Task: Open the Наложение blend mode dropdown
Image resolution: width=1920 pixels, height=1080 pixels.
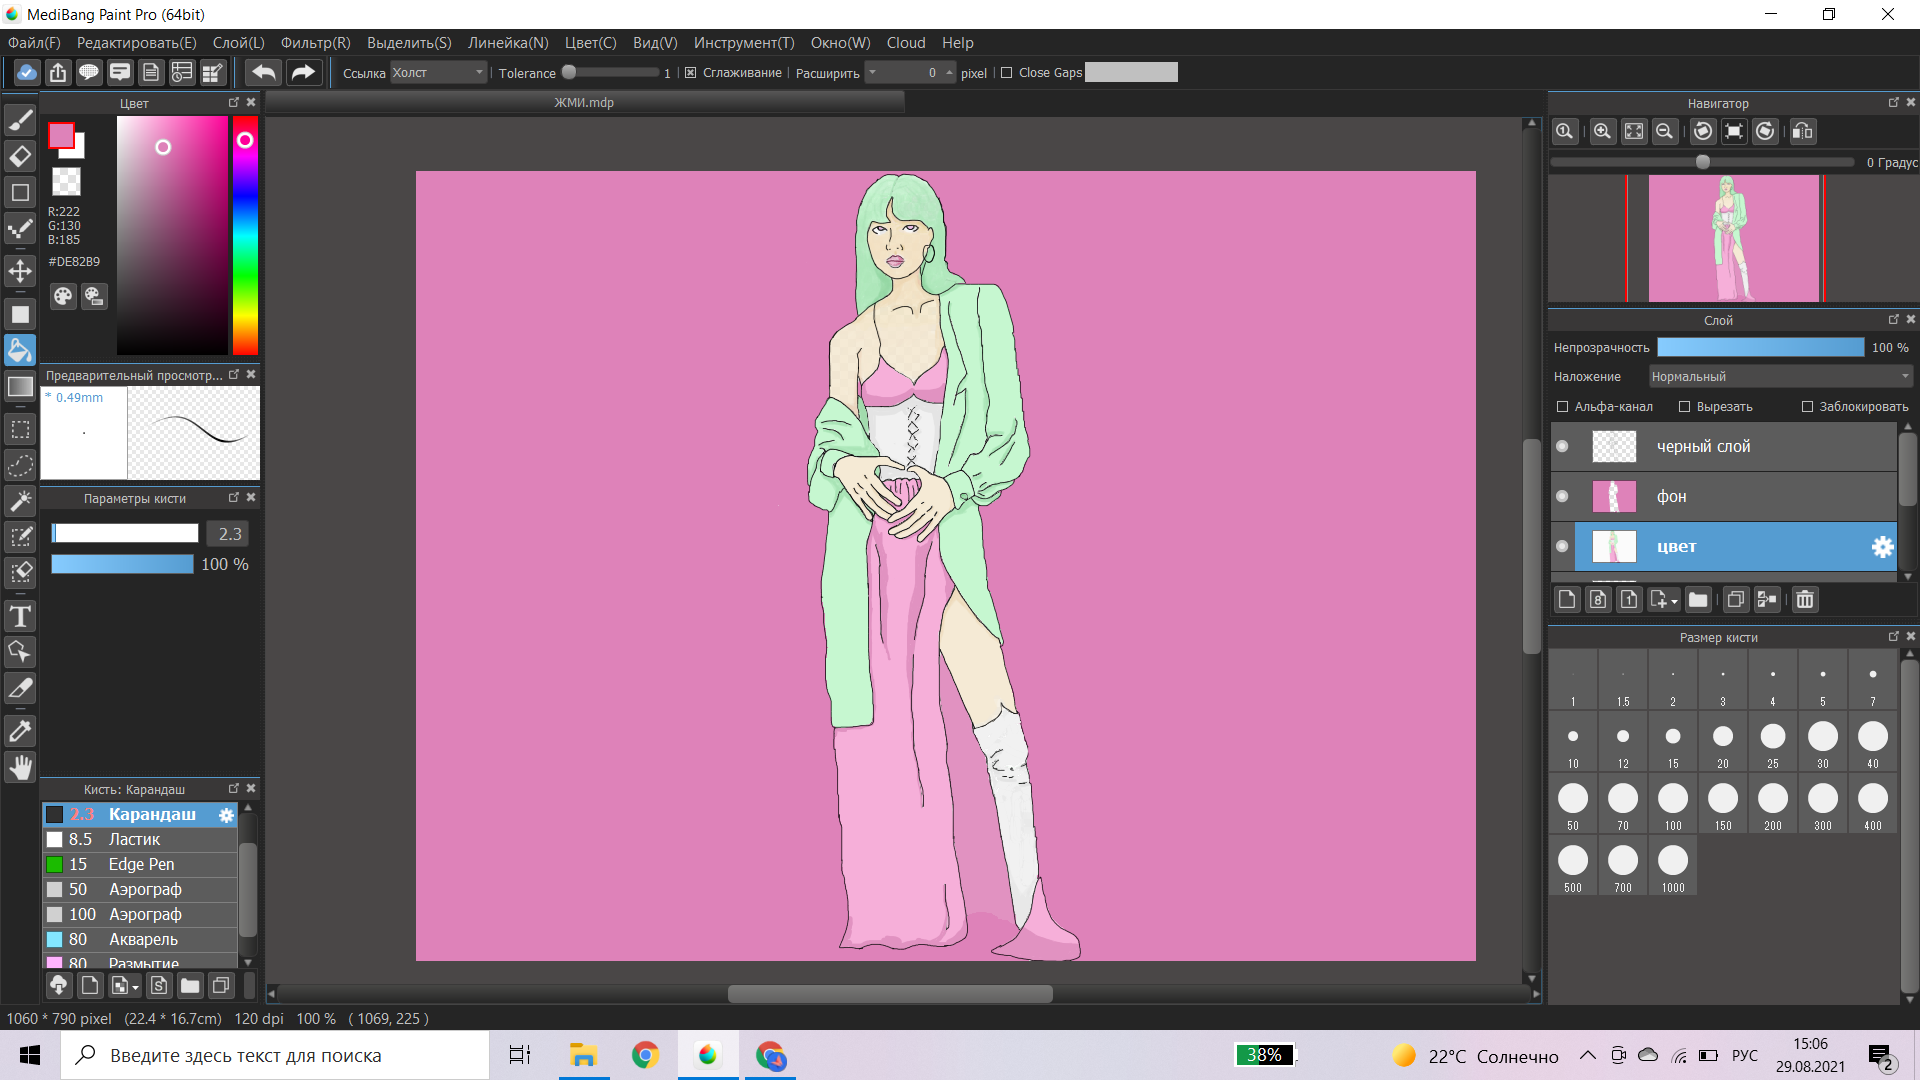Action: tap(1780, 377)
